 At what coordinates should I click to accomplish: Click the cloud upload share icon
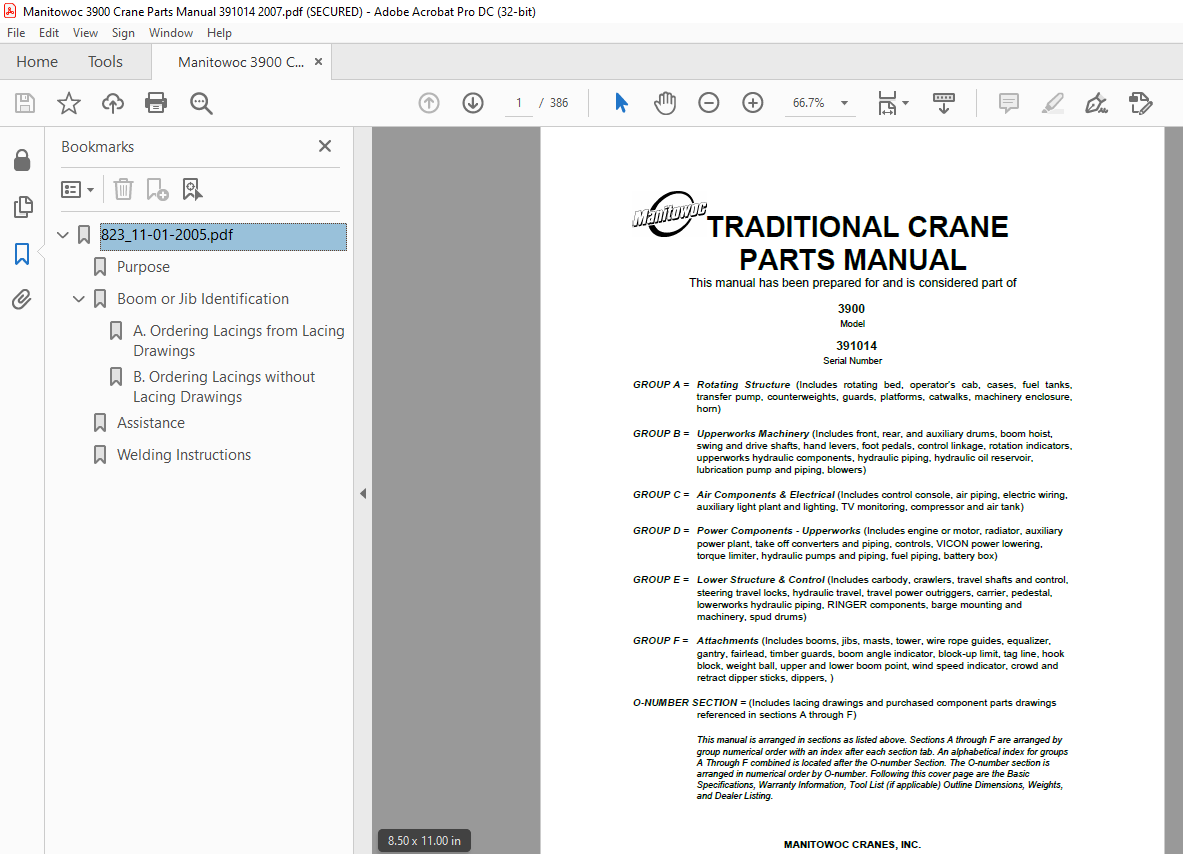tap(112, 103)
